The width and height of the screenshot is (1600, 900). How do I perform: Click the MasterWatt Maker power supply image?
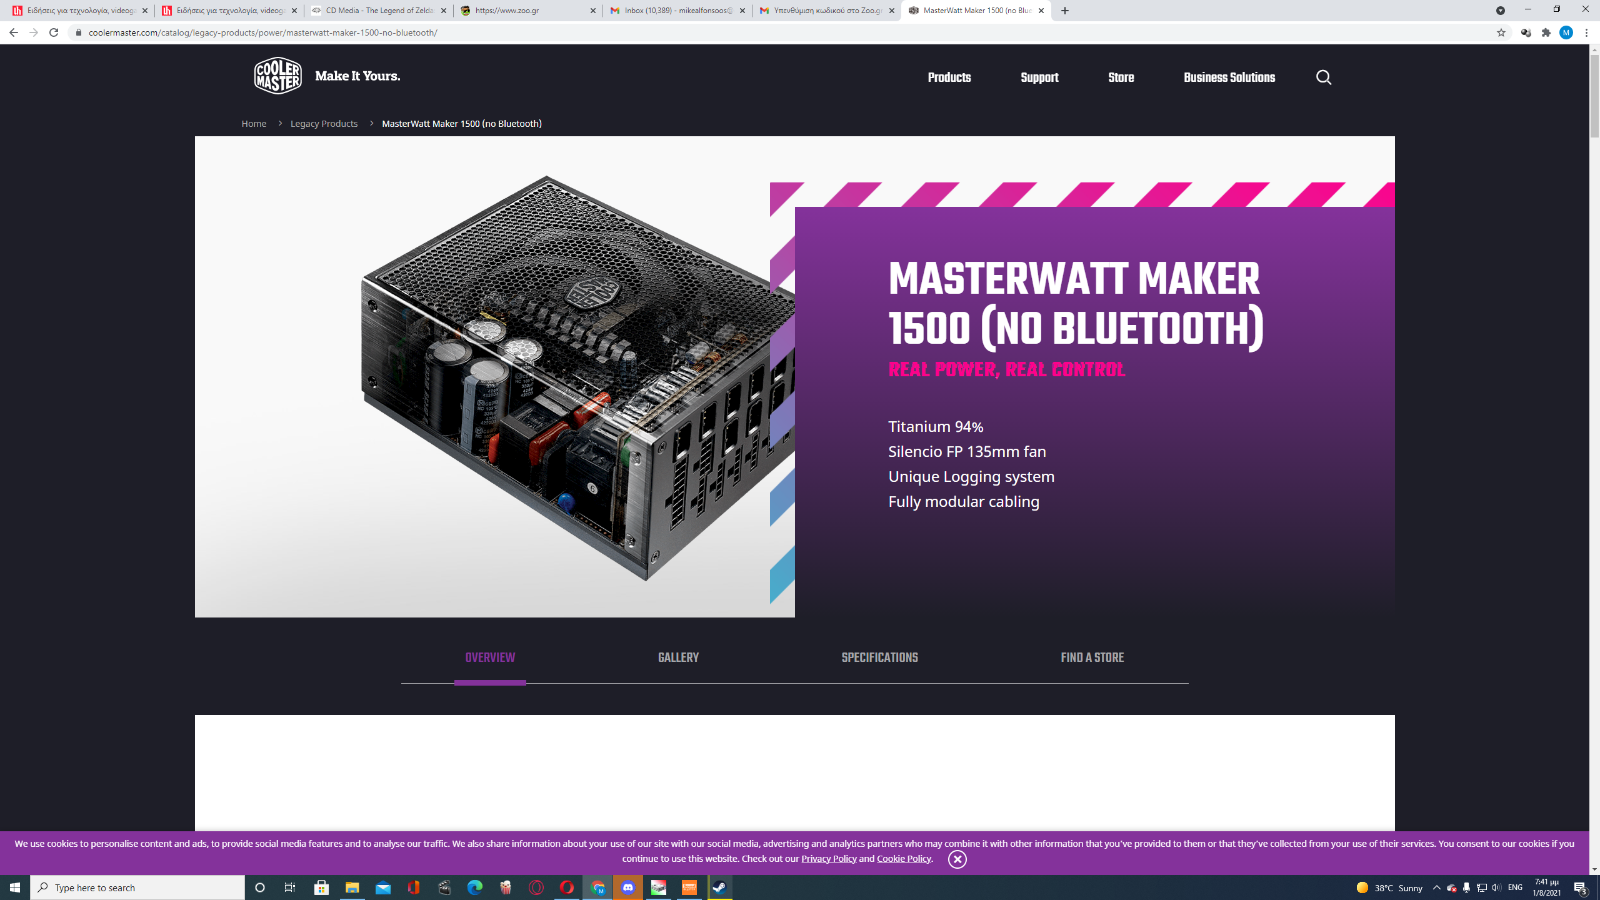(x=578, y=378)
